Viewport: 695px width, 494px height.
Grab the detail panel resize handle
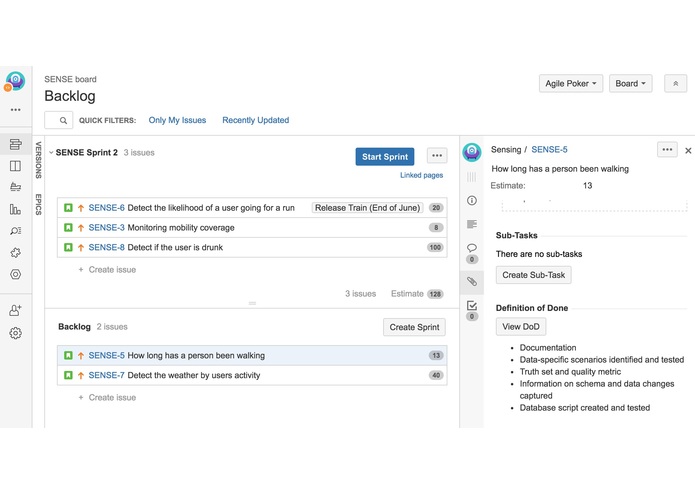(x=472, y=177)
